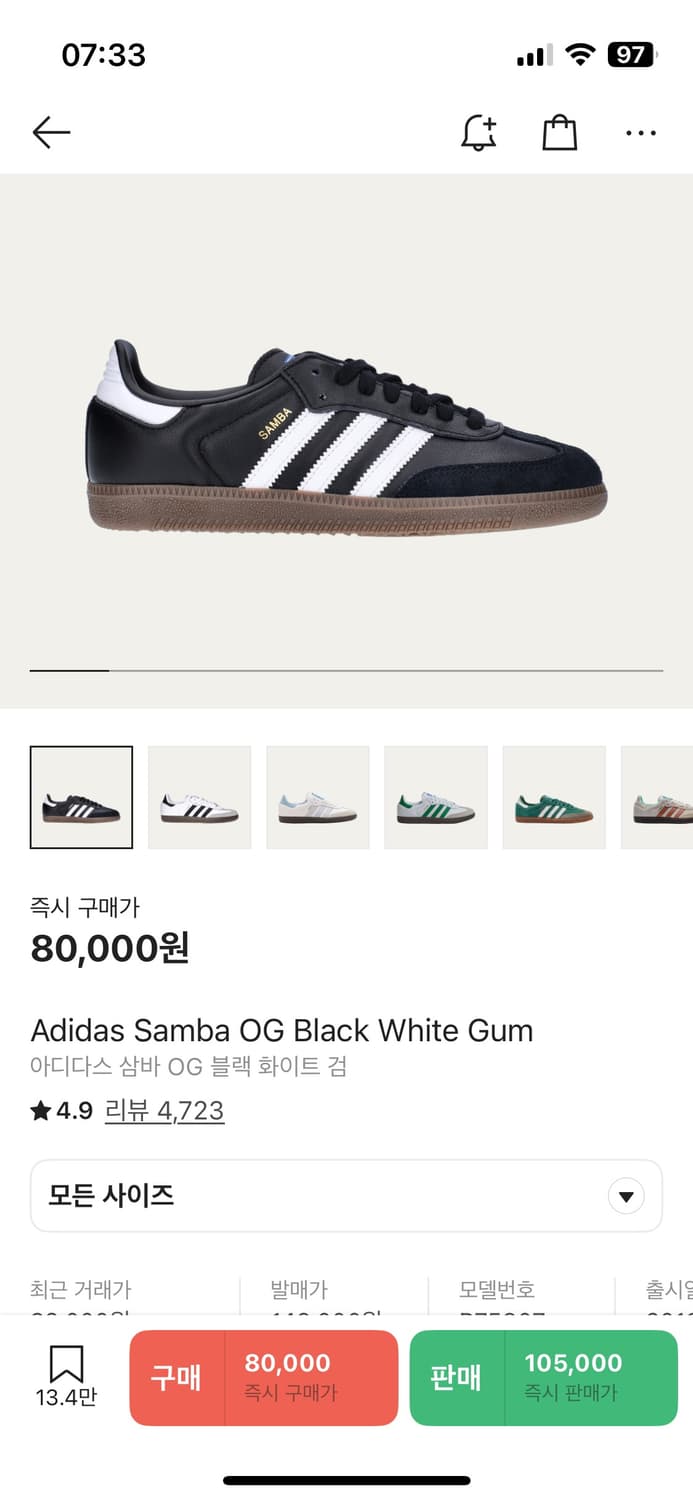
Task: Open the three-dot more options menu
Action: tap(641, 133)
